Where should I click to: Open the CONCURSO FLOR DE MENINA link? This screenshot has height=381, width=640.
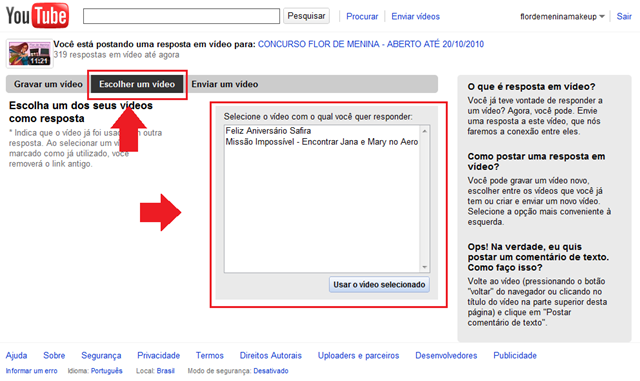click(x=371, y=44)
